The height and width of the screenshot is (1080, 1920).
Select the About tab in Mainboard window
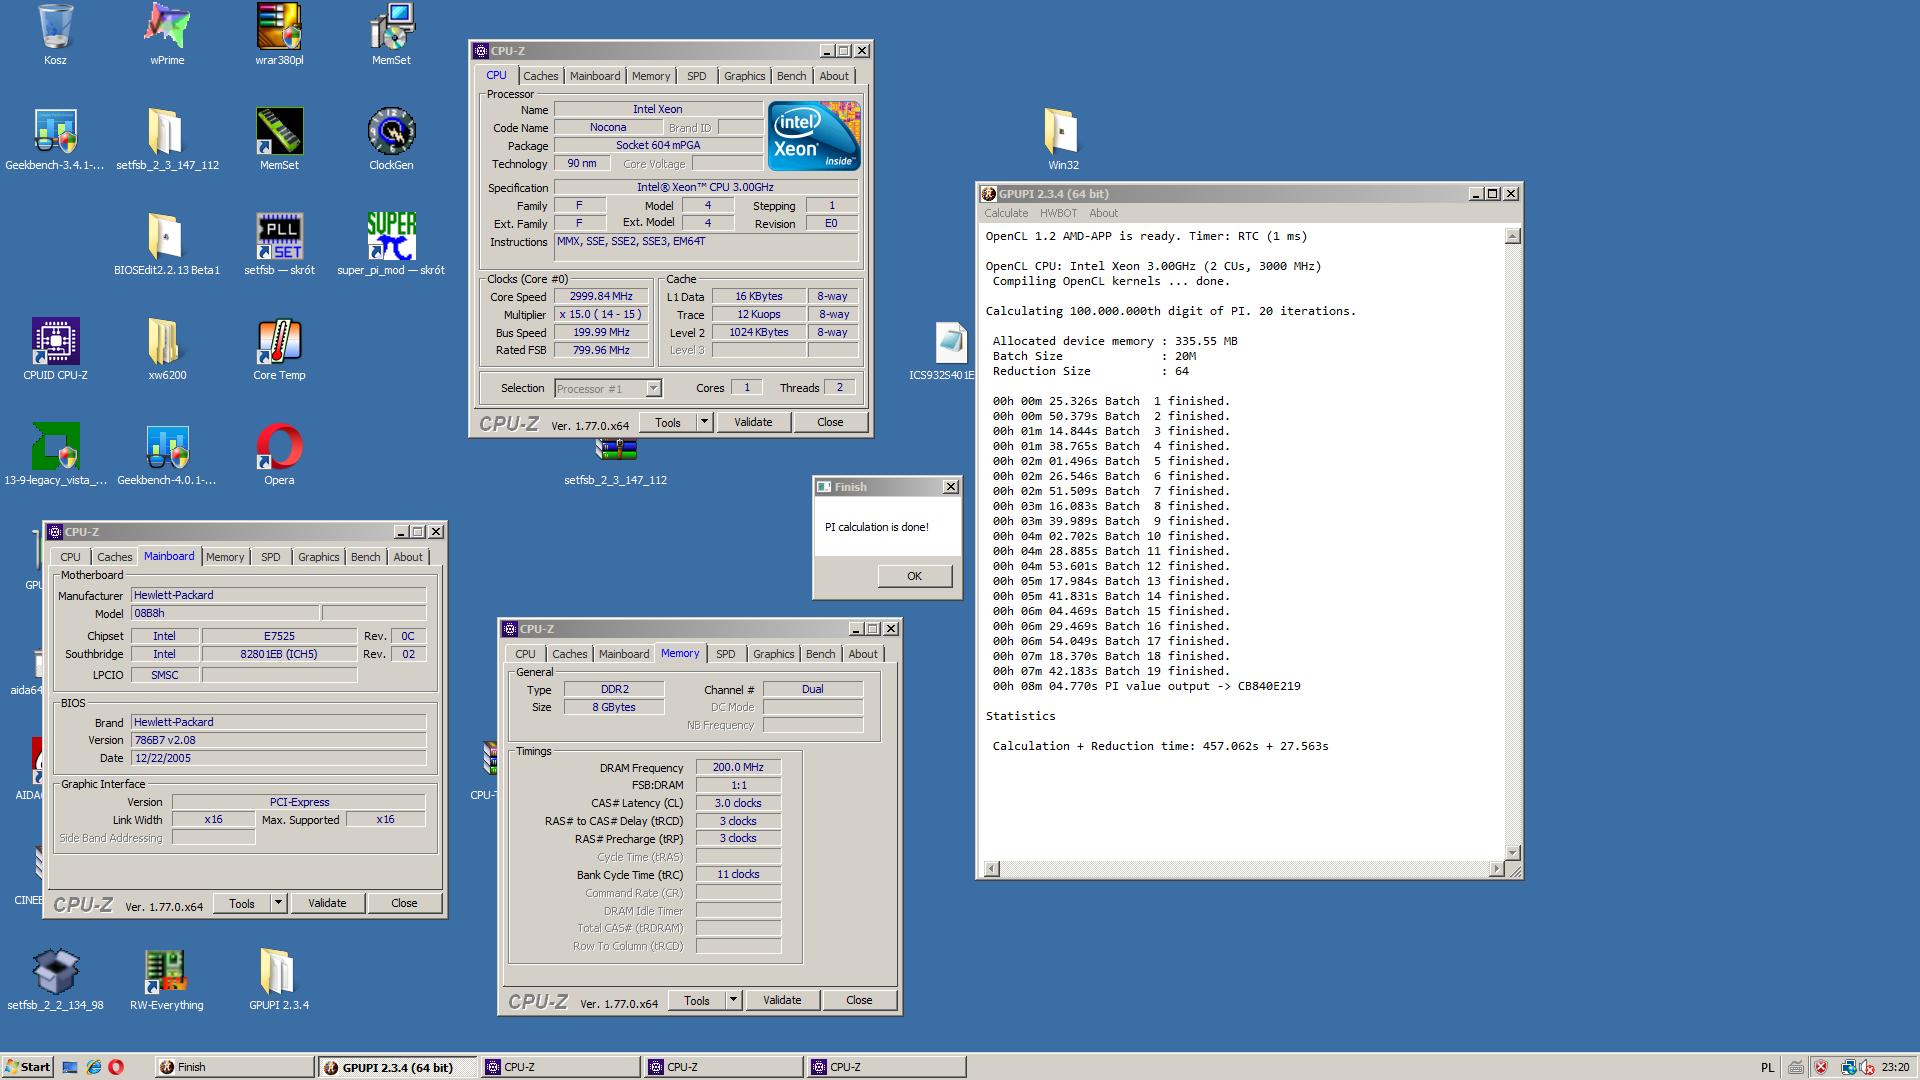(408, 557)
